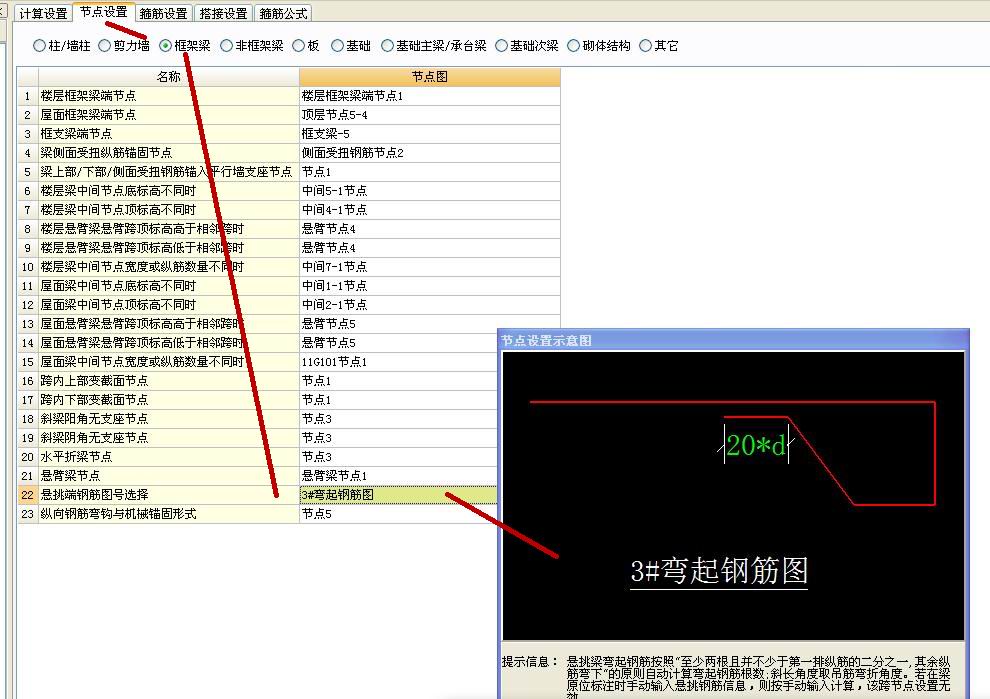Select row 水平折梁节点
The image size is (990, 699).
(x=169, y=457)
